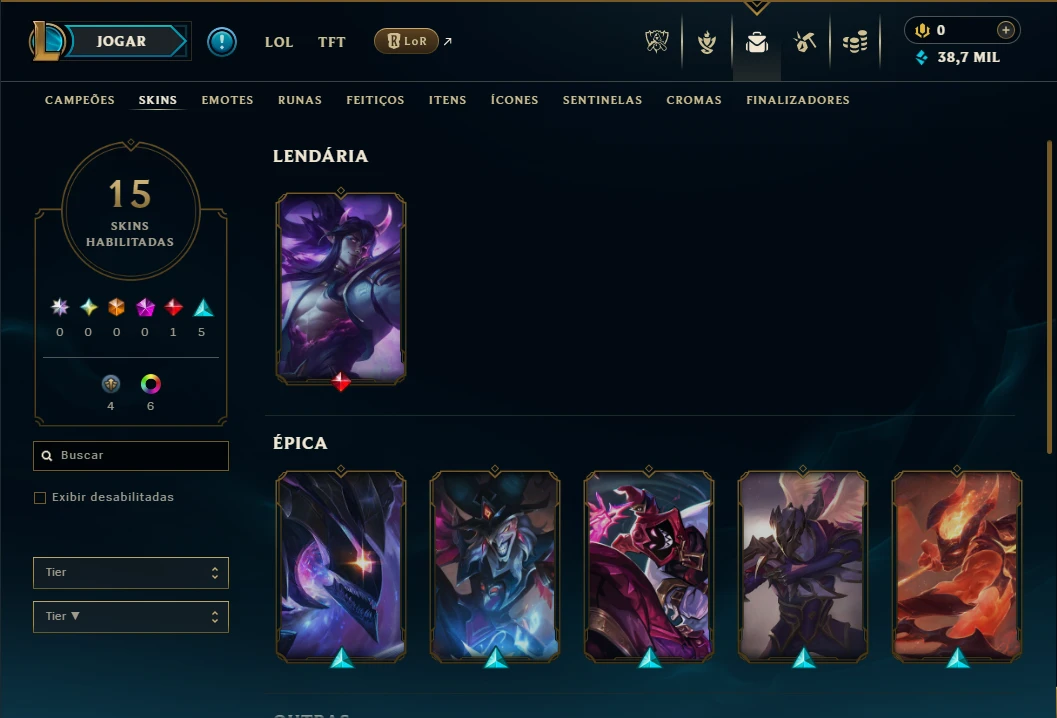Focus the Buscar search field

click(131, 456)
